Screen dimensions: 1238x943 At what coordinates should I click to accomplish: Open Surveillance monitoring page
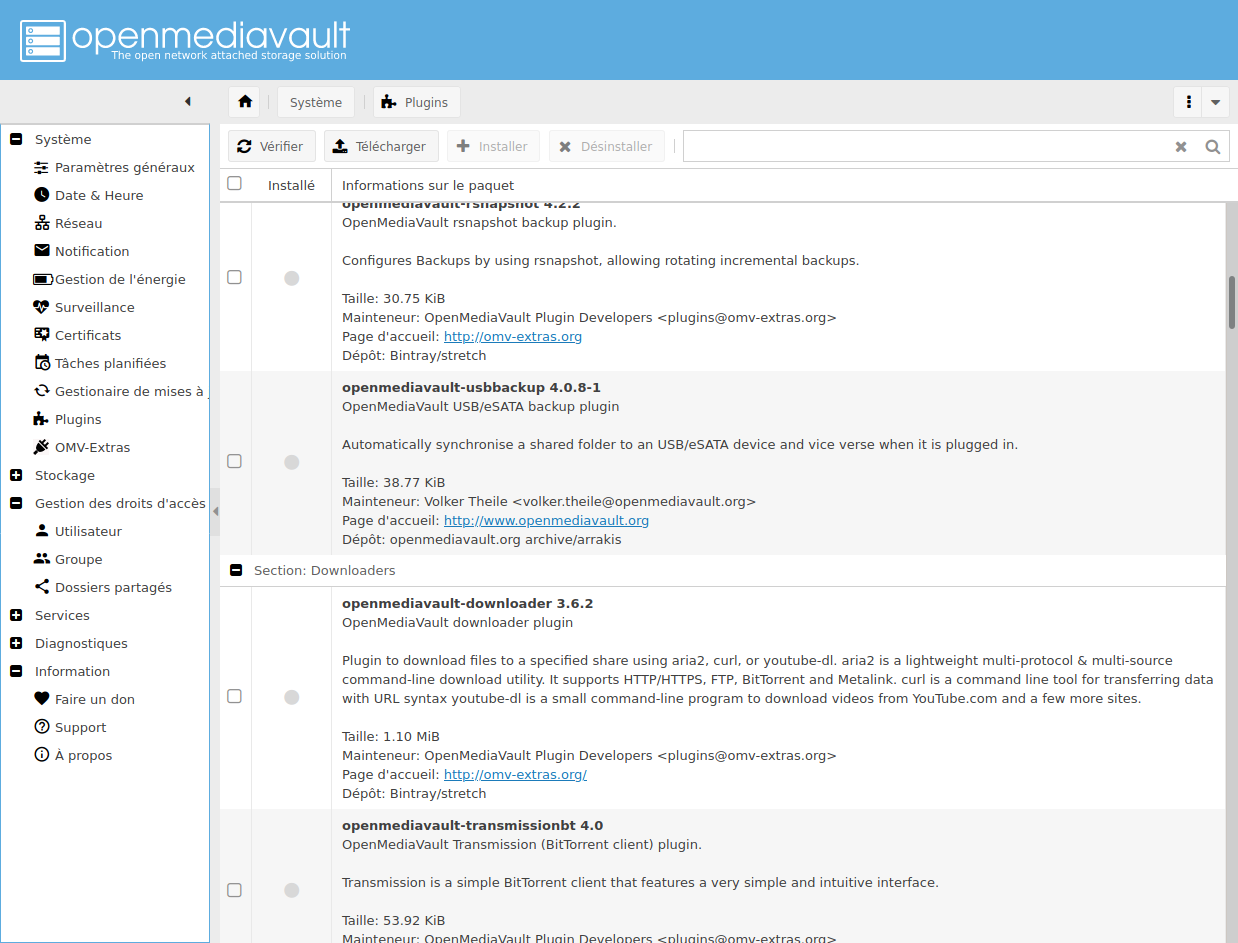(94, 307)
